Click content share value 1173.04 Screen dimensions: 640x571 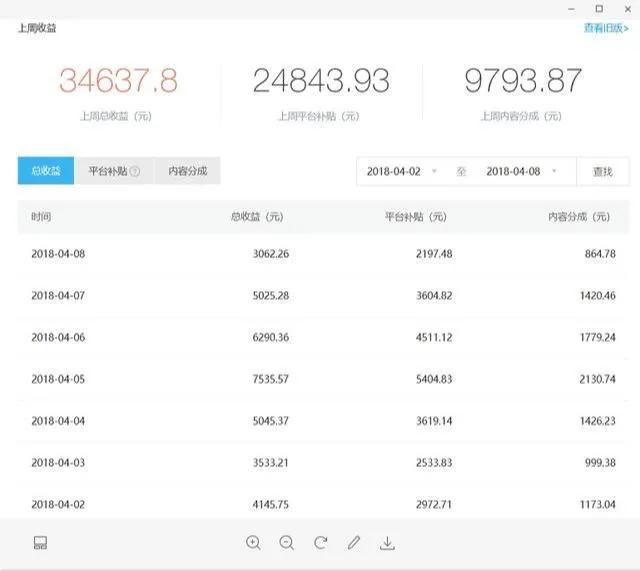click(x=598, y=504)
